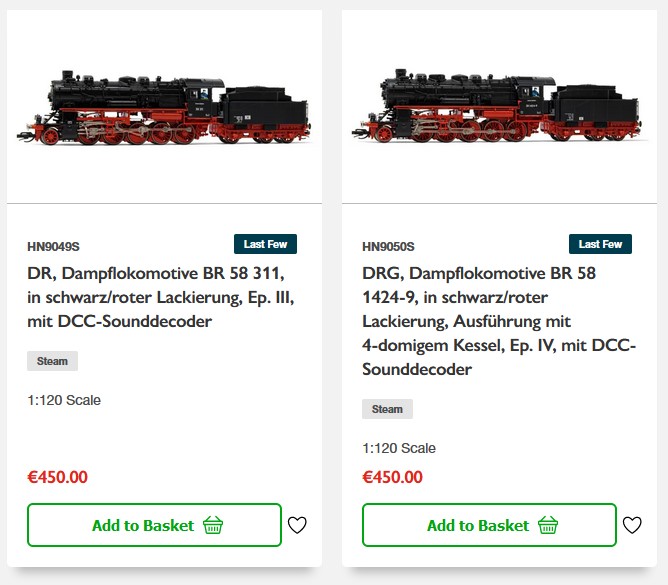The width and height of the screenshot is (668, 585).
Task: Click basket icon on HN9050S button
Action: (548, 525)
